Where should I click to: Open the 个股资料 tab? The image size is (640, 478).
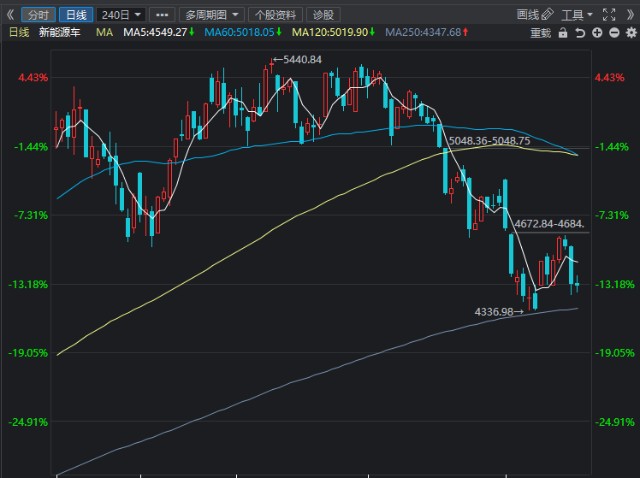pos(275,15)
